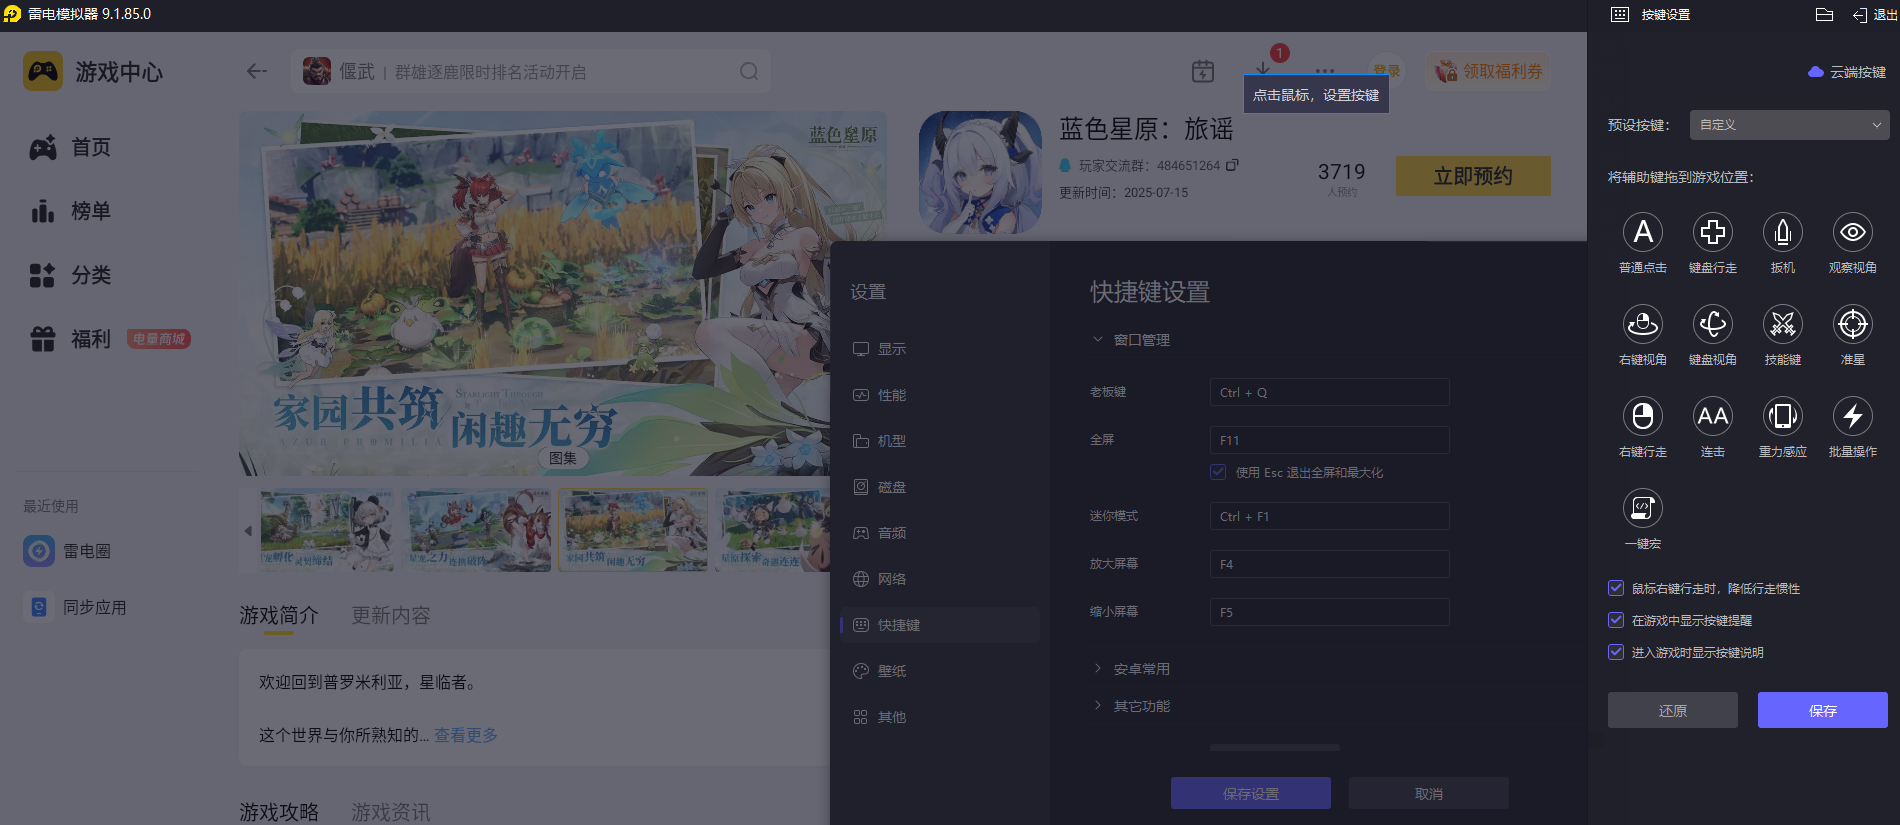Select the 快捷键 settings tab

point(940,625)
